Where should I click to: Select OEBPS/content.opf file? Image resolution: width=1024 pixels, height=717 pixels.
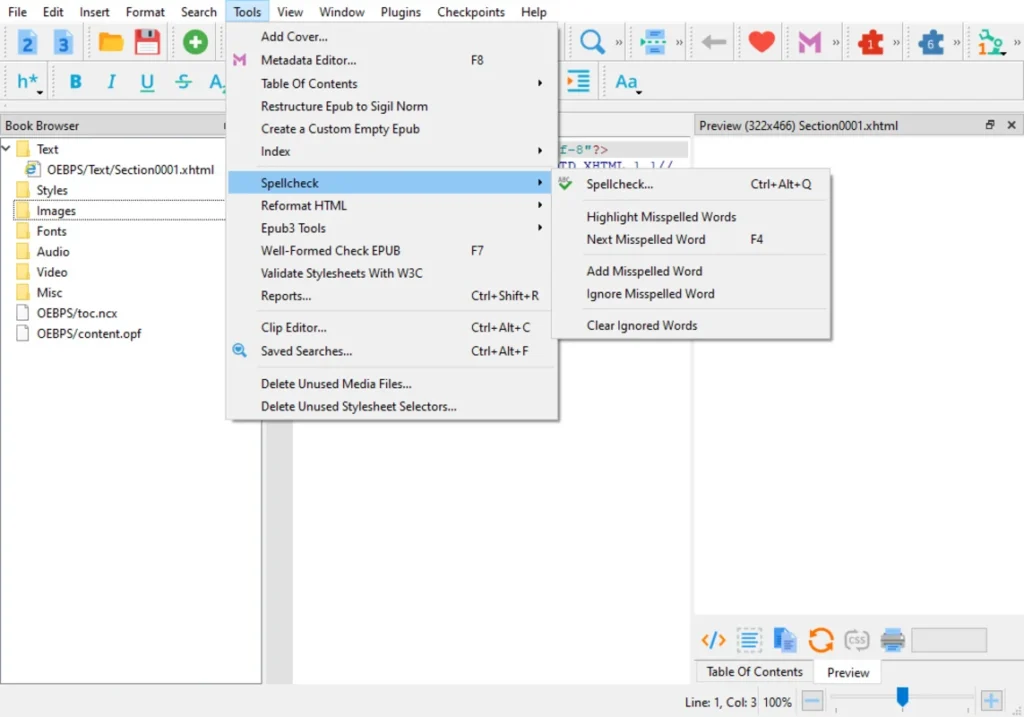[89, 334]
